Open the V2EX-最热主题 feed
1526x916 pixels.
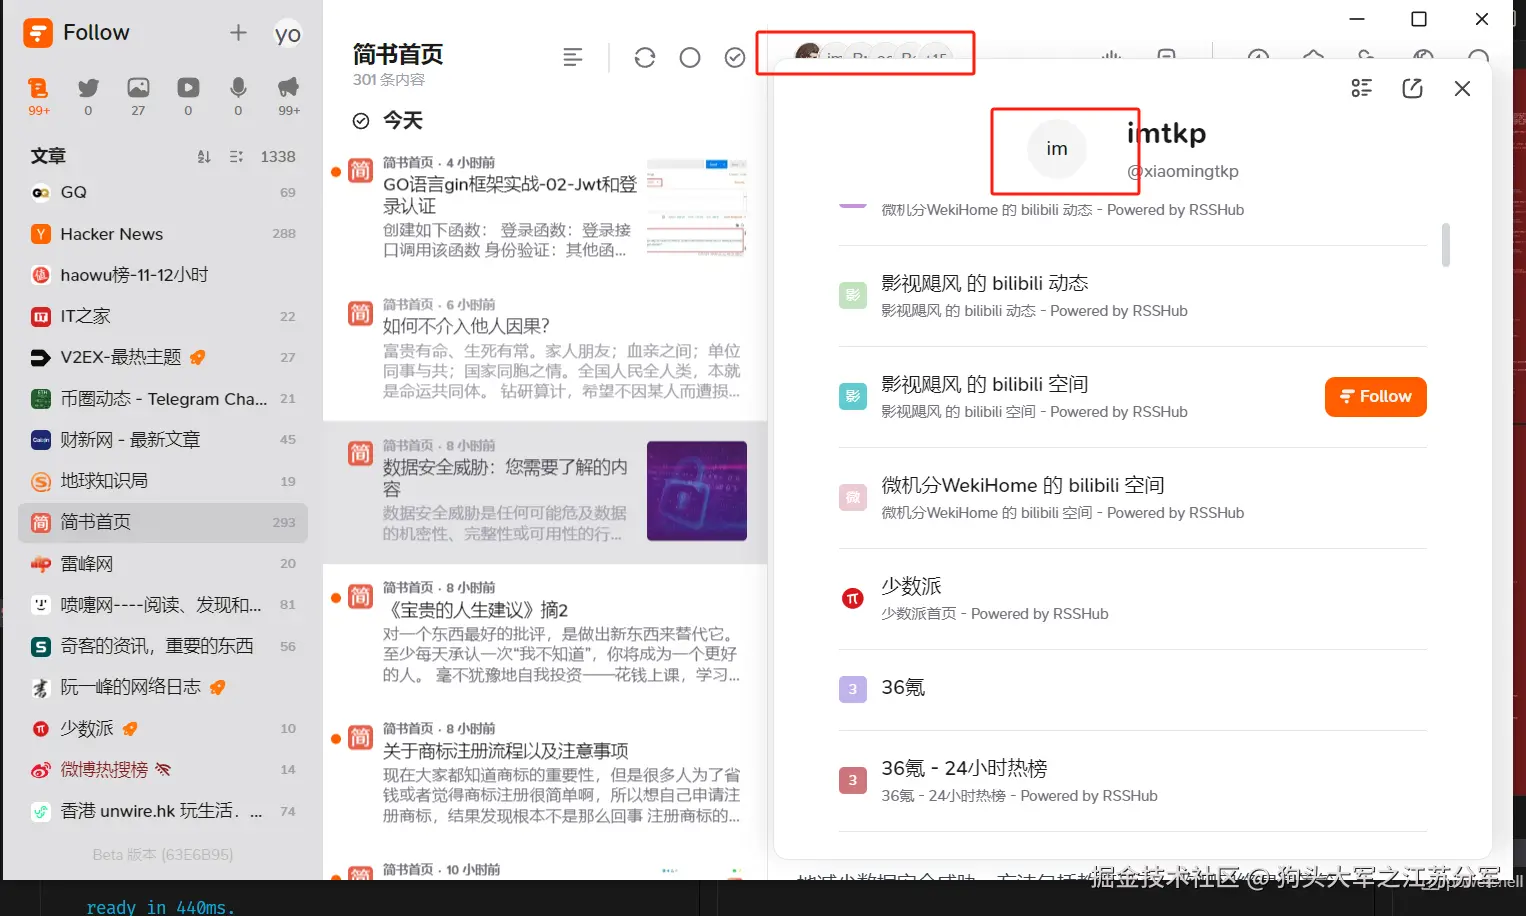[163, 357]
